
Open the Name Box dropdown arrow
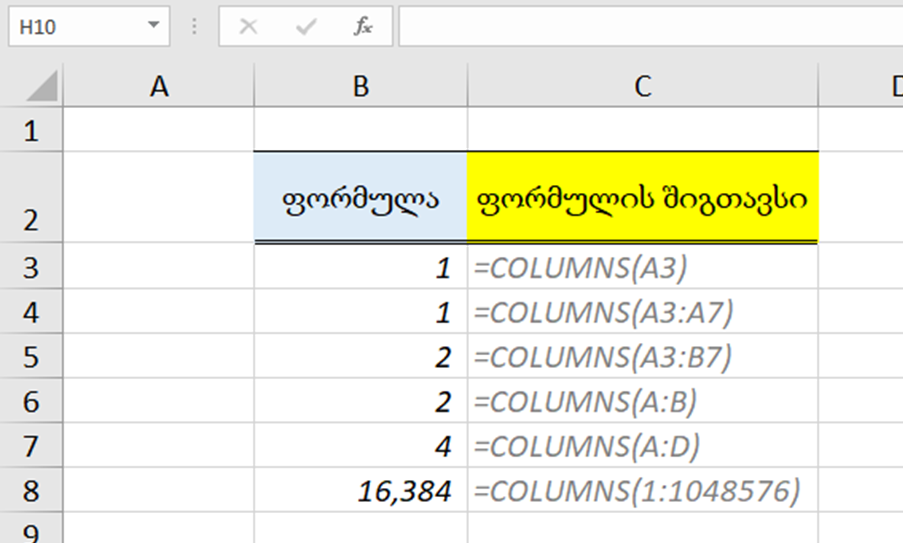point(153,25)
